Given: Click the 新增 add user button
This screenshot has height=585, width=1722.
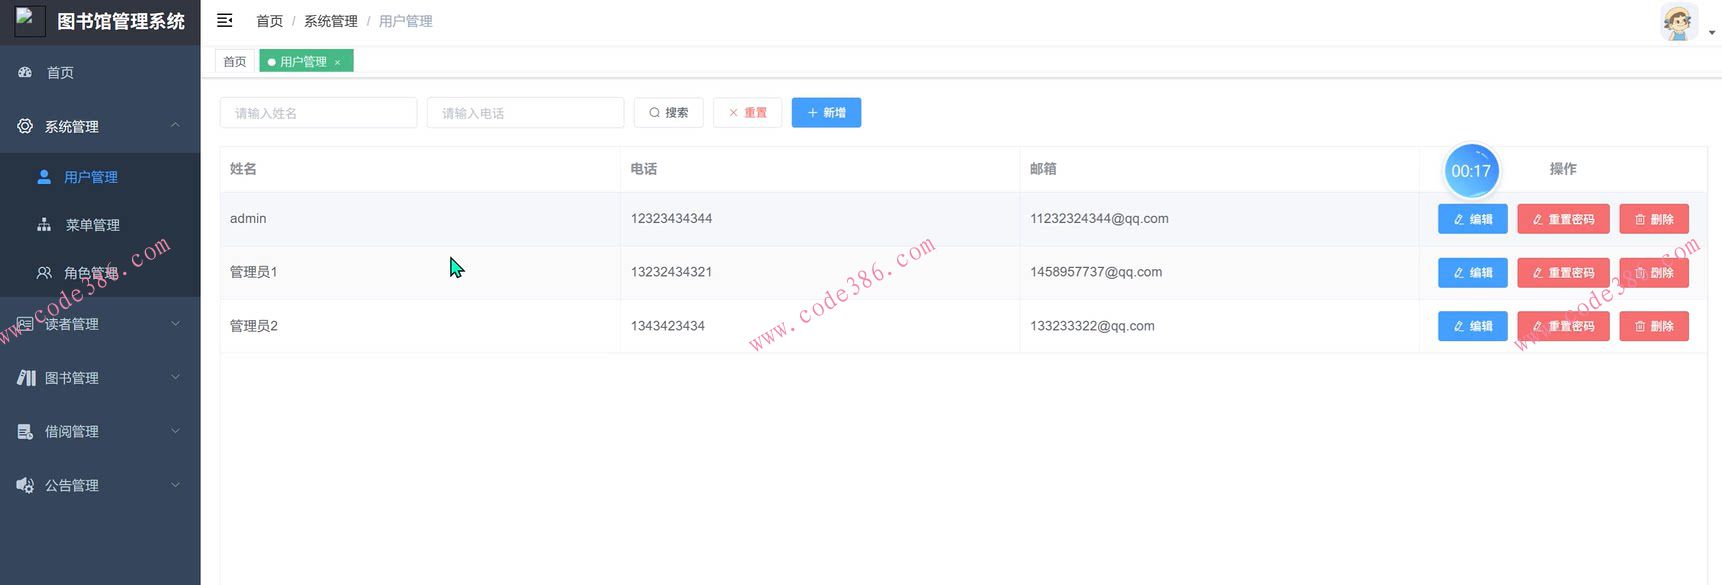Looking at the screenshot, I should [826, 113].
